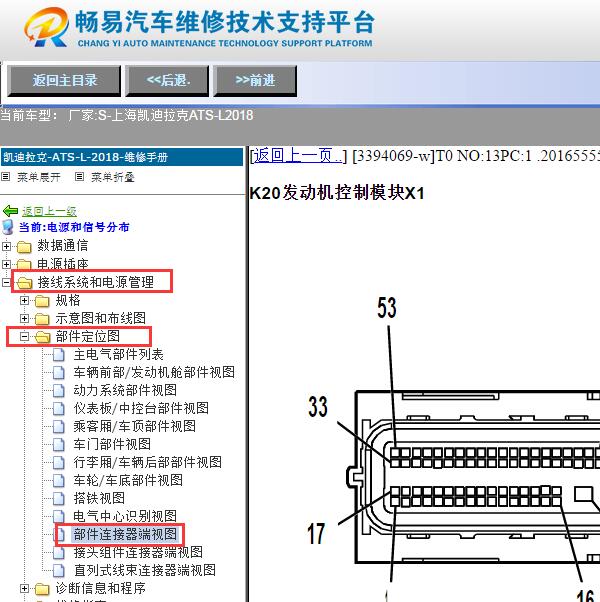Open 主电气部件列表 document
The width and height of the screenshot is (600, 602).
click(x=119, y=354)
